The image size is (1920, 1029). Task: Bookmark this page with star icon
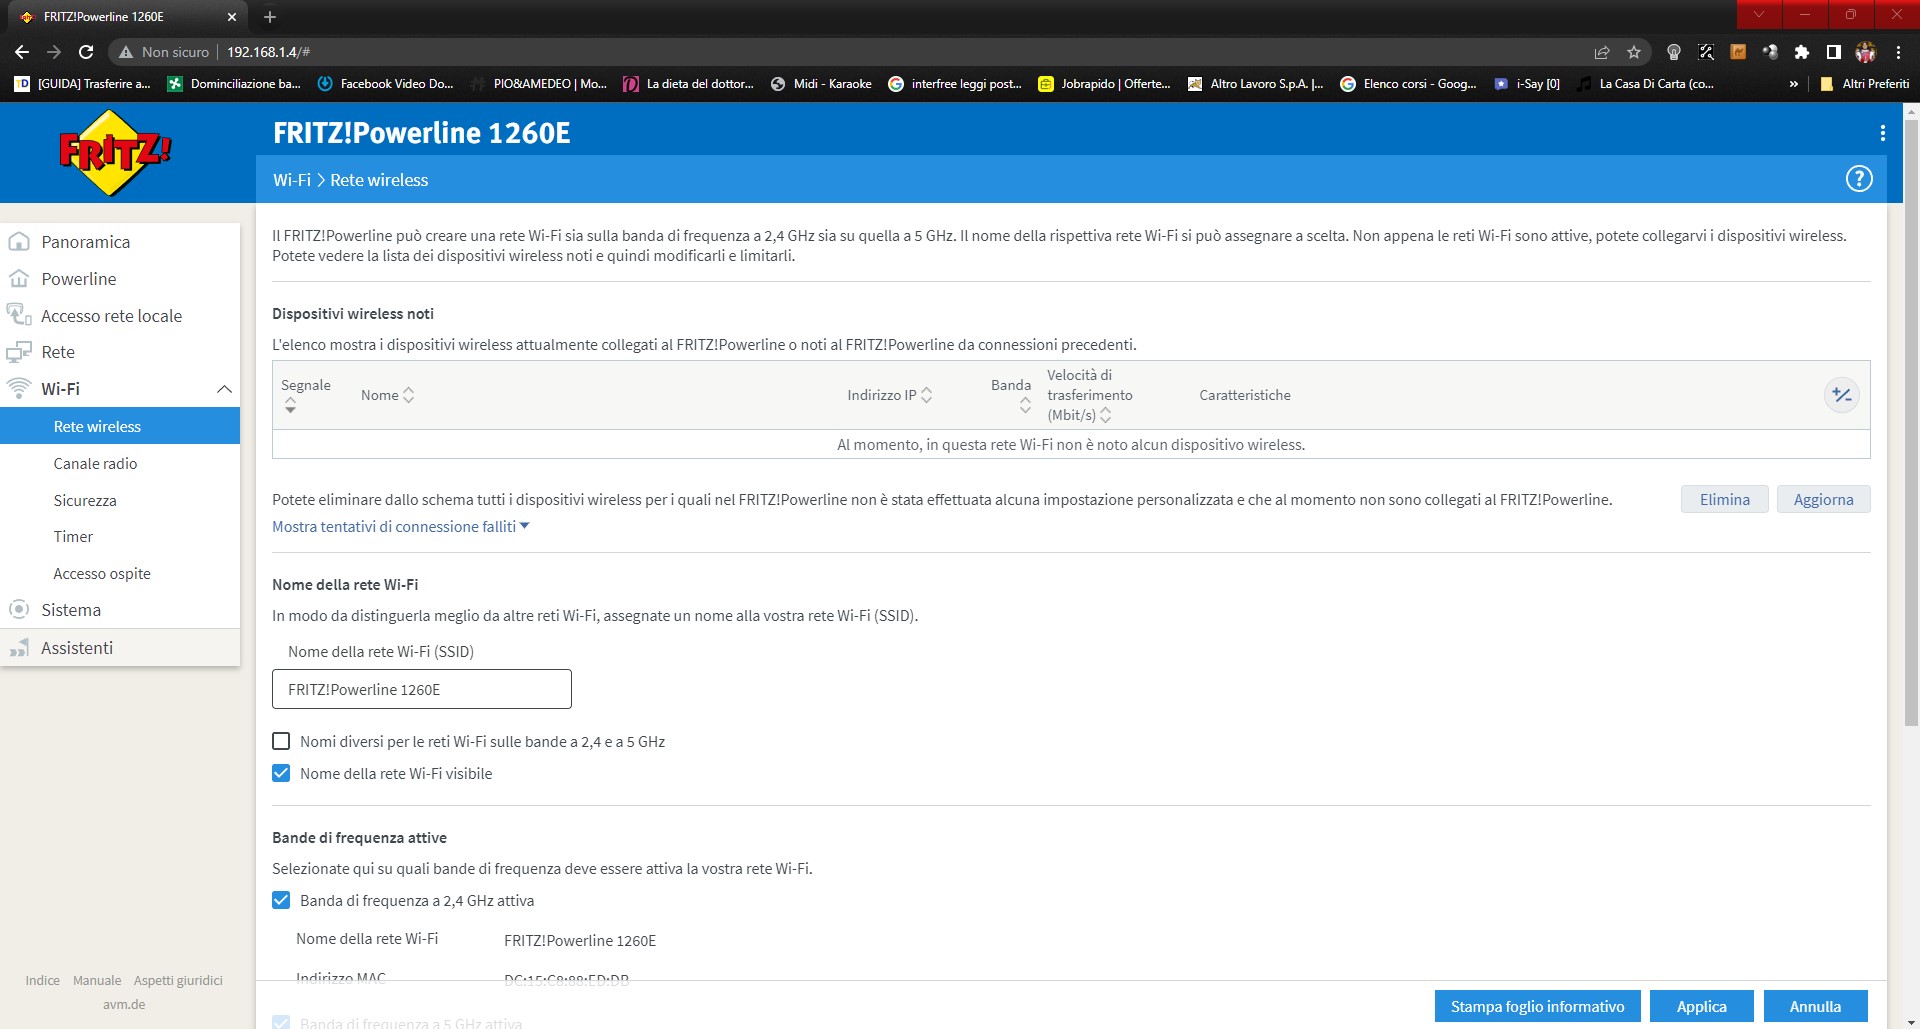pyautogui.click(x=1634, y=52)
